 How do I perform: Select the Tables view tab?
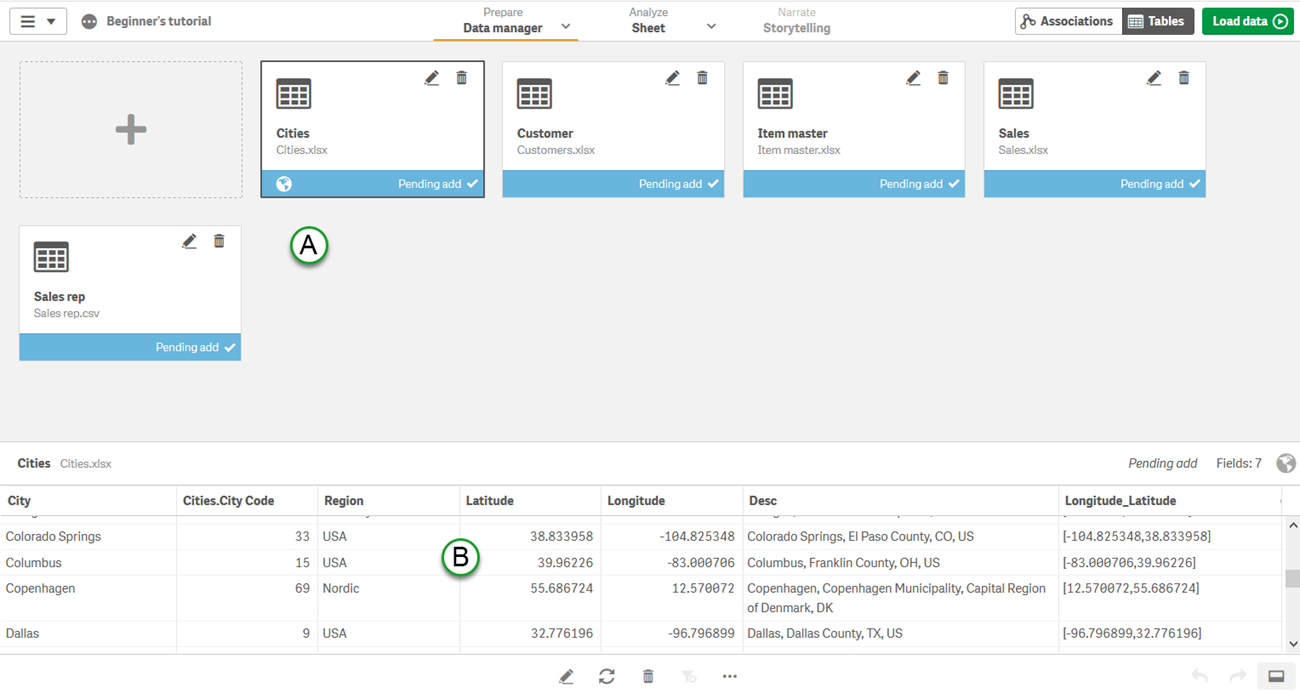pyautogui.click(x=1157, y=20)
